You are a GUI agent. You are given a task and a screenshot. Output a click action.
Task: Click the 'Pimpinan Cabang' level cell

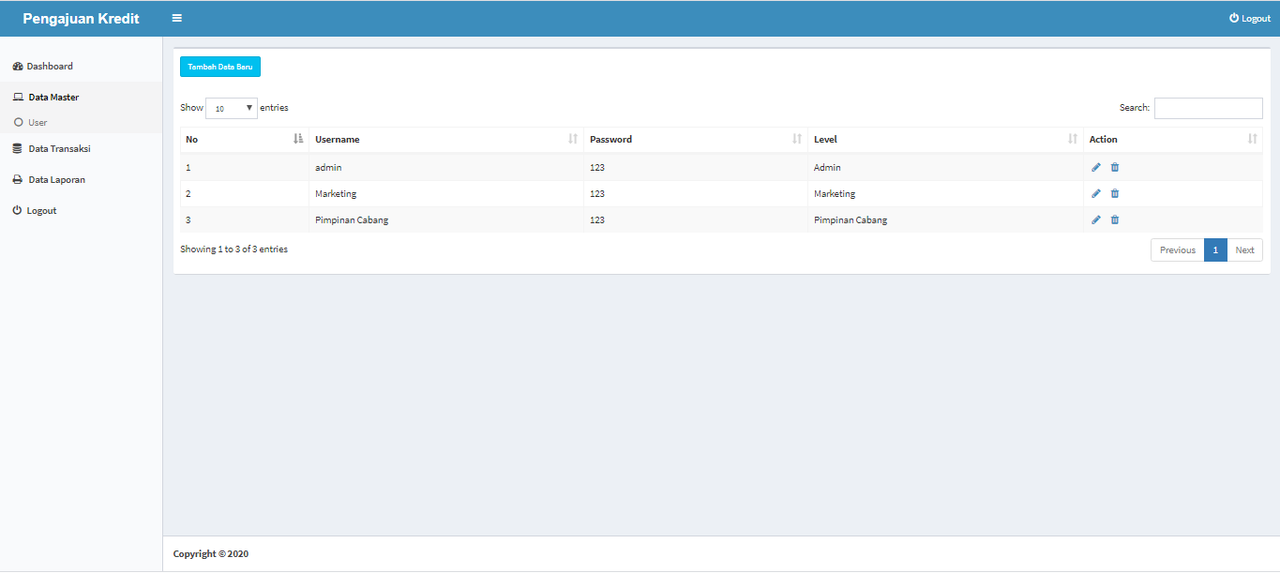coord(946,219)
